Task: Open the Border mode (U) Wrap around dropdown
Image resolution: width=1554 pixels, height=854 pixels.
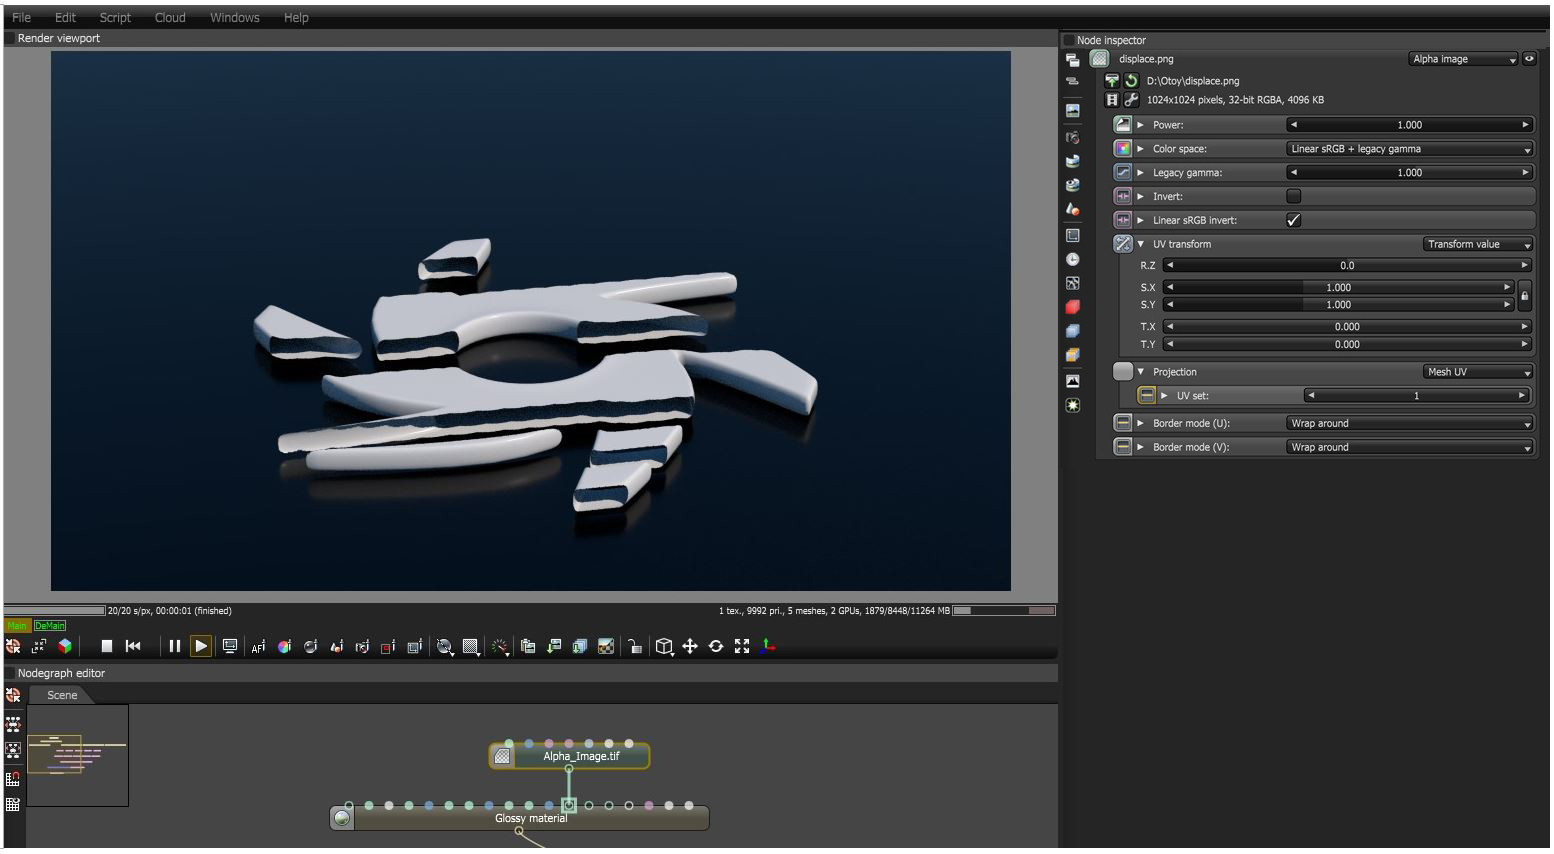Action: (1410, 423)
